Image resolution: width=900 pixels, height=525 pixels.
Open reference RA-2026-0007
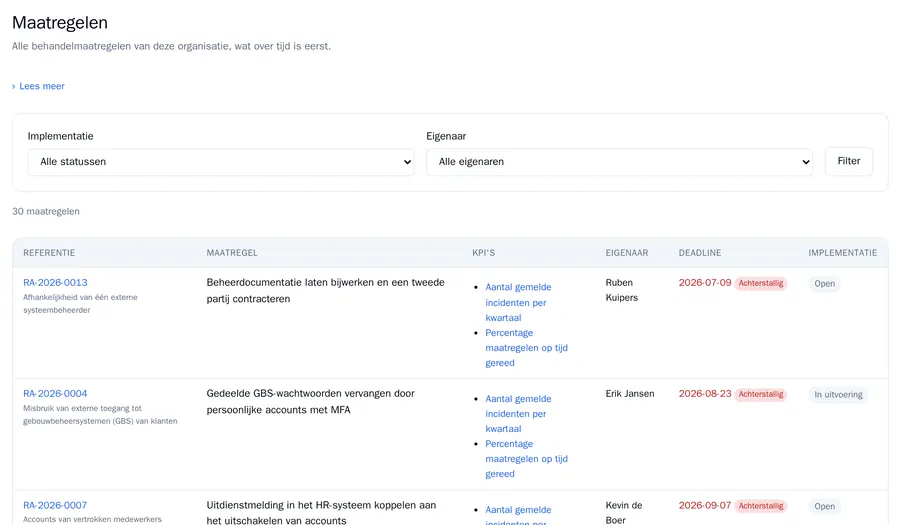(55, 505)
